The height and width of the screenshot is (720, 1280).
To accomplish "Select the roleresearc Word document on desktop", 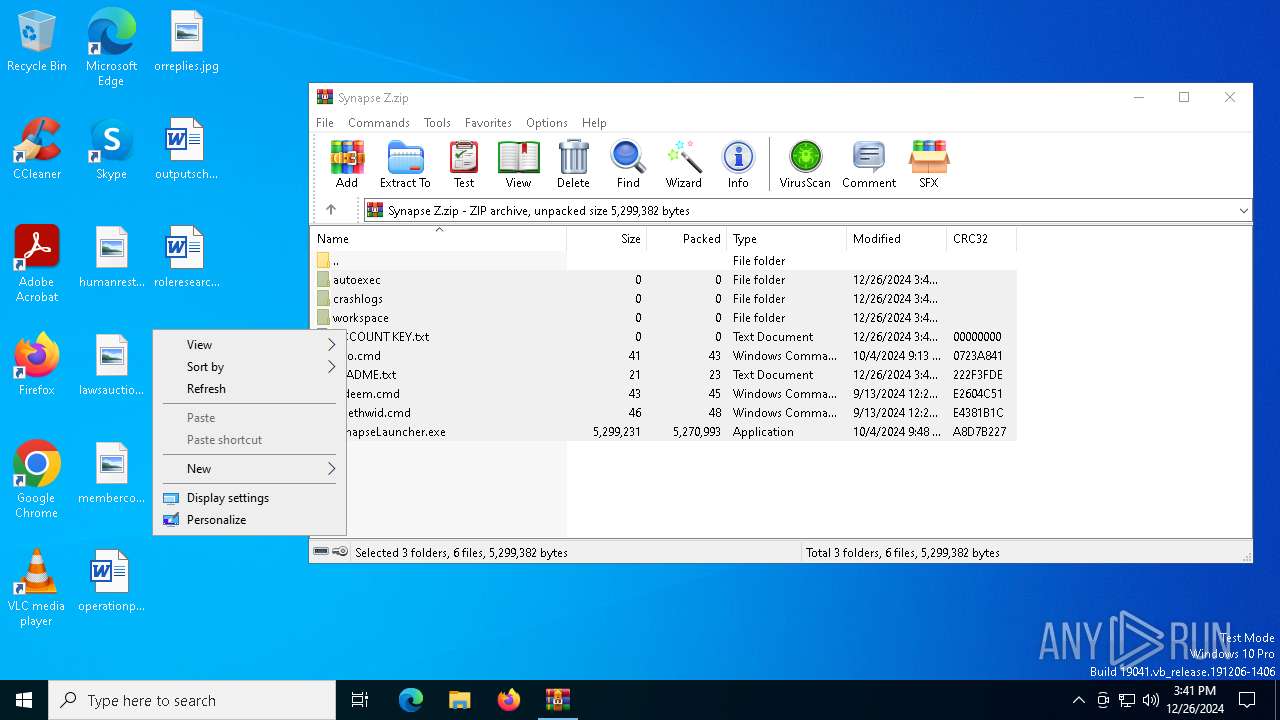I will click(186, 257).
